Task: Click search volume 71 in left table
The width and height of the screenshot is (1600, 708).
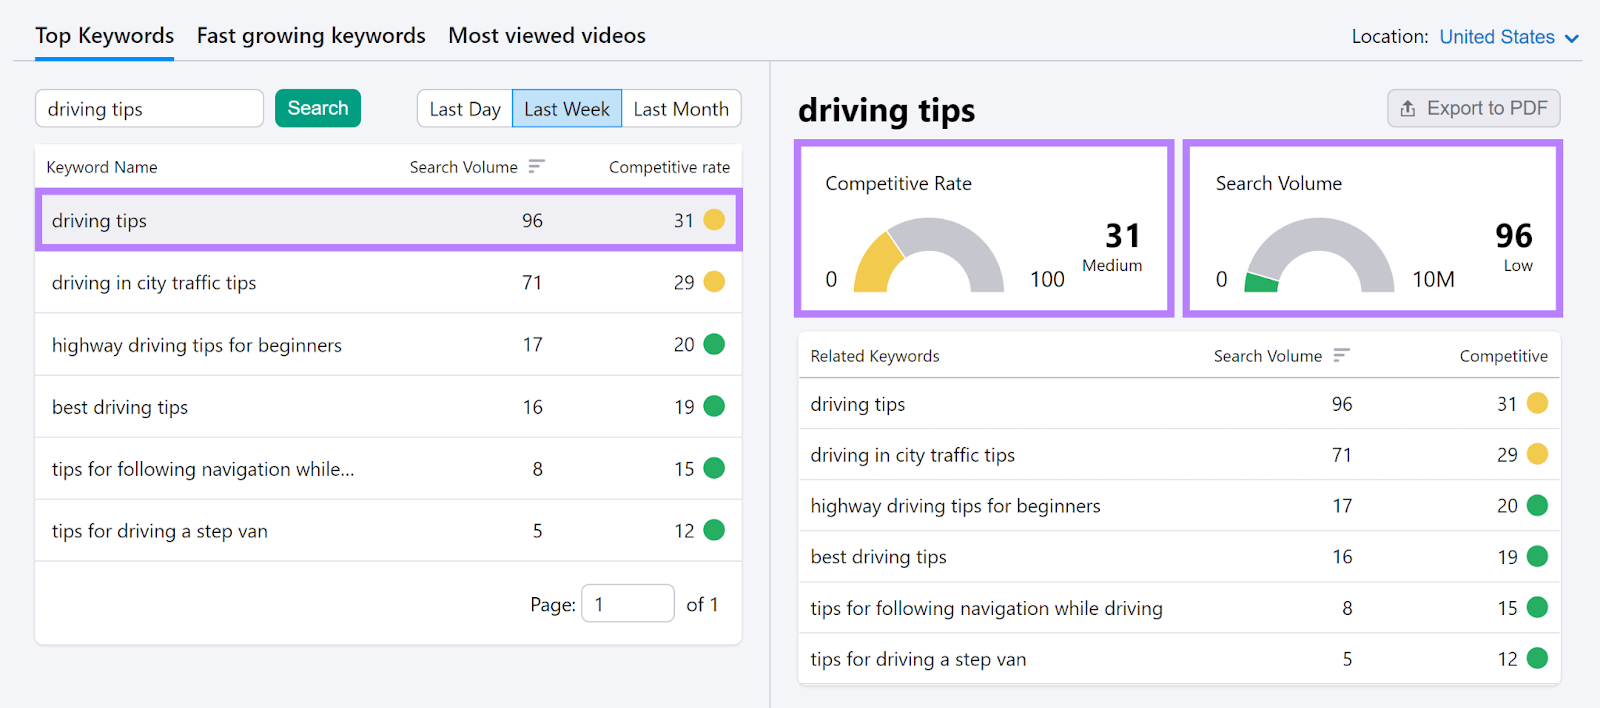Action: point(532,283)
